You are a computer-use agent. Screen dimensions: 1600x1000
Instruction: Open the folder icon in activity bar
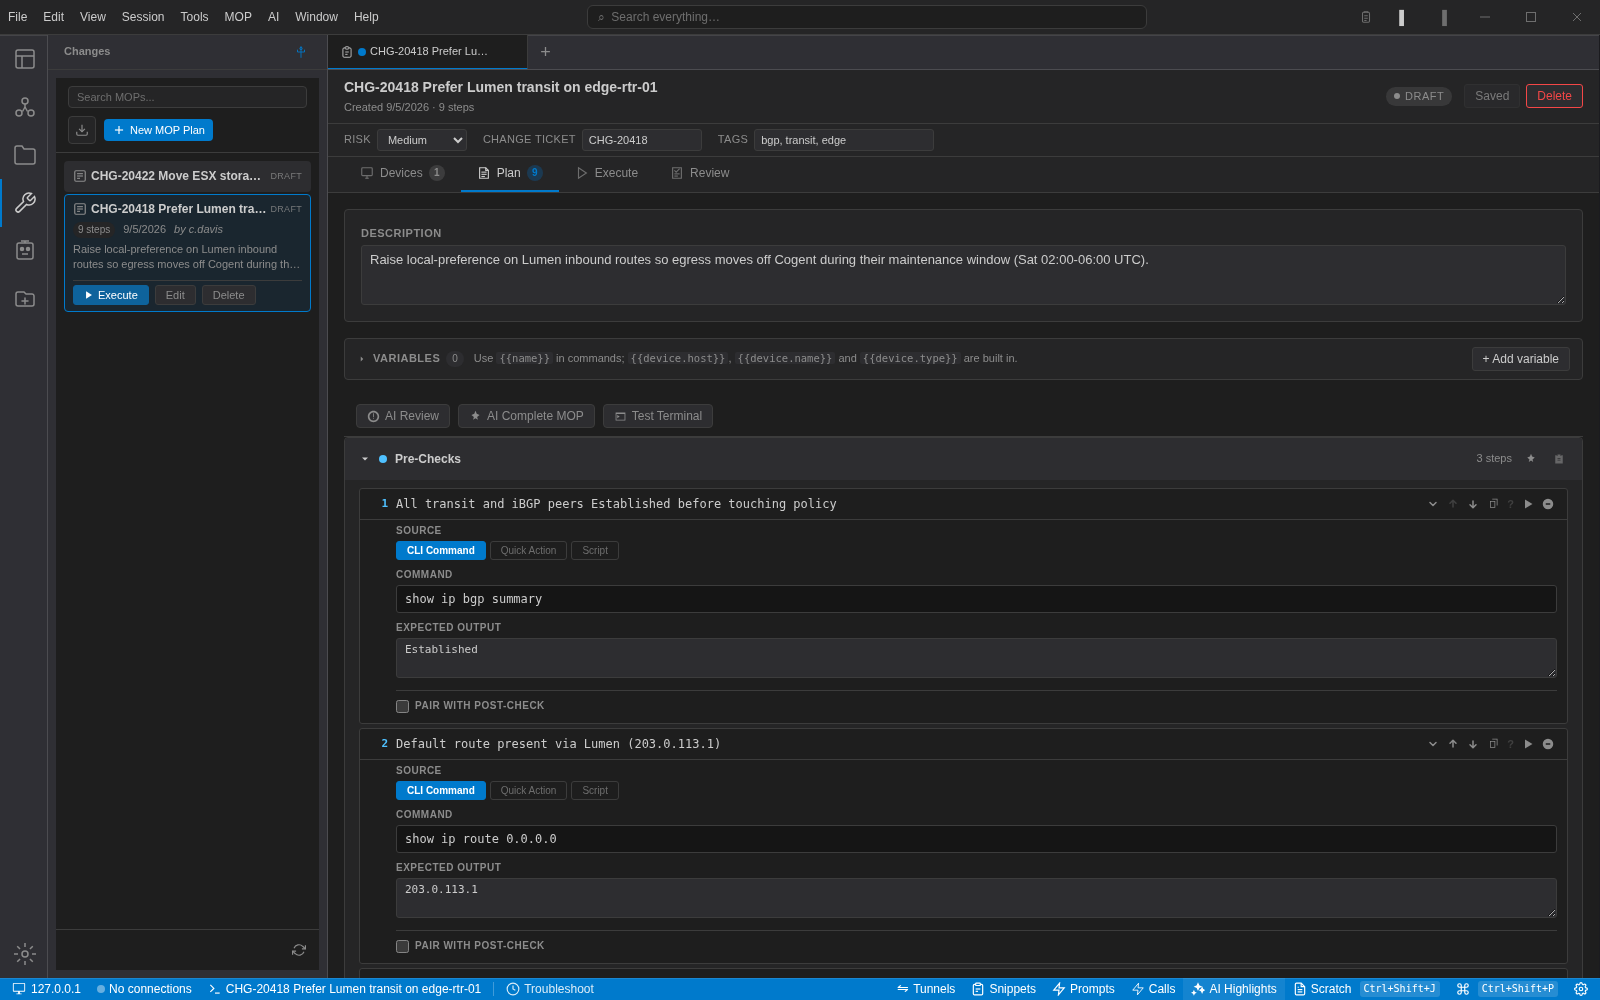tap(25, 155)
